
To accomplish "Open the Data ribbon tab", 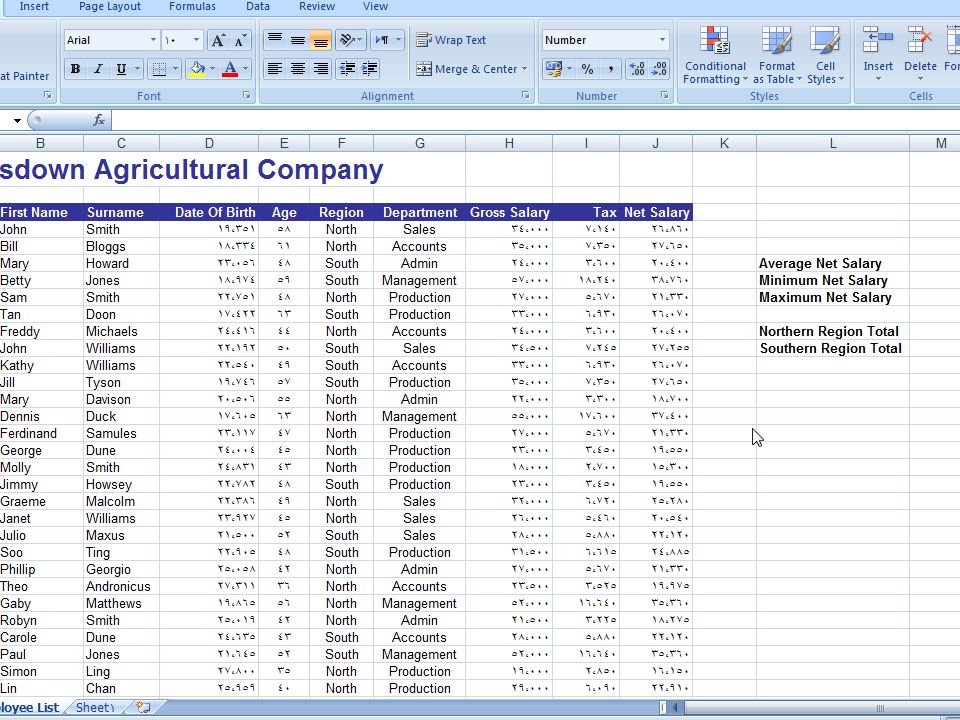I will pyautogui.click(x=258, y=7).
